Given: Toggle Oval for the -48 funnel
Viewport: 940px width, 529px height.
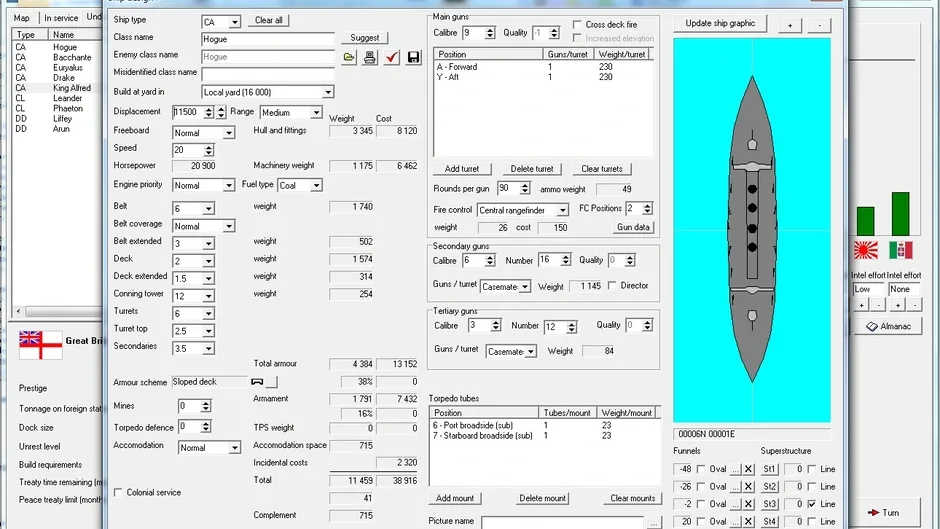Looking at the screenshot, I should [x=701, y=469].
